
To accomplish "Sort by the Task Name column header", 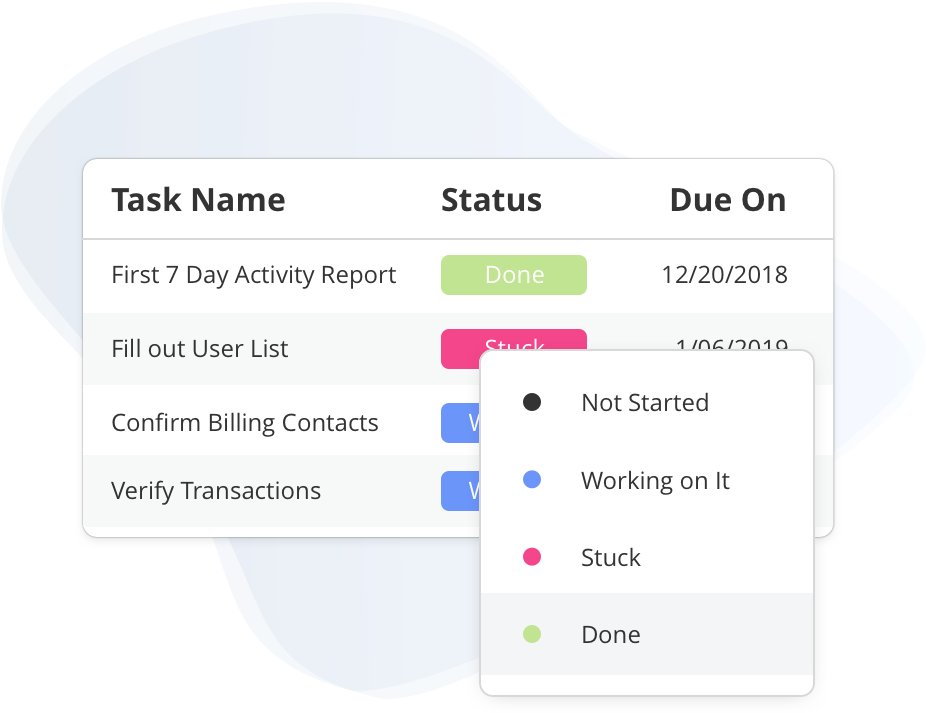I will [x=198, y=200].
